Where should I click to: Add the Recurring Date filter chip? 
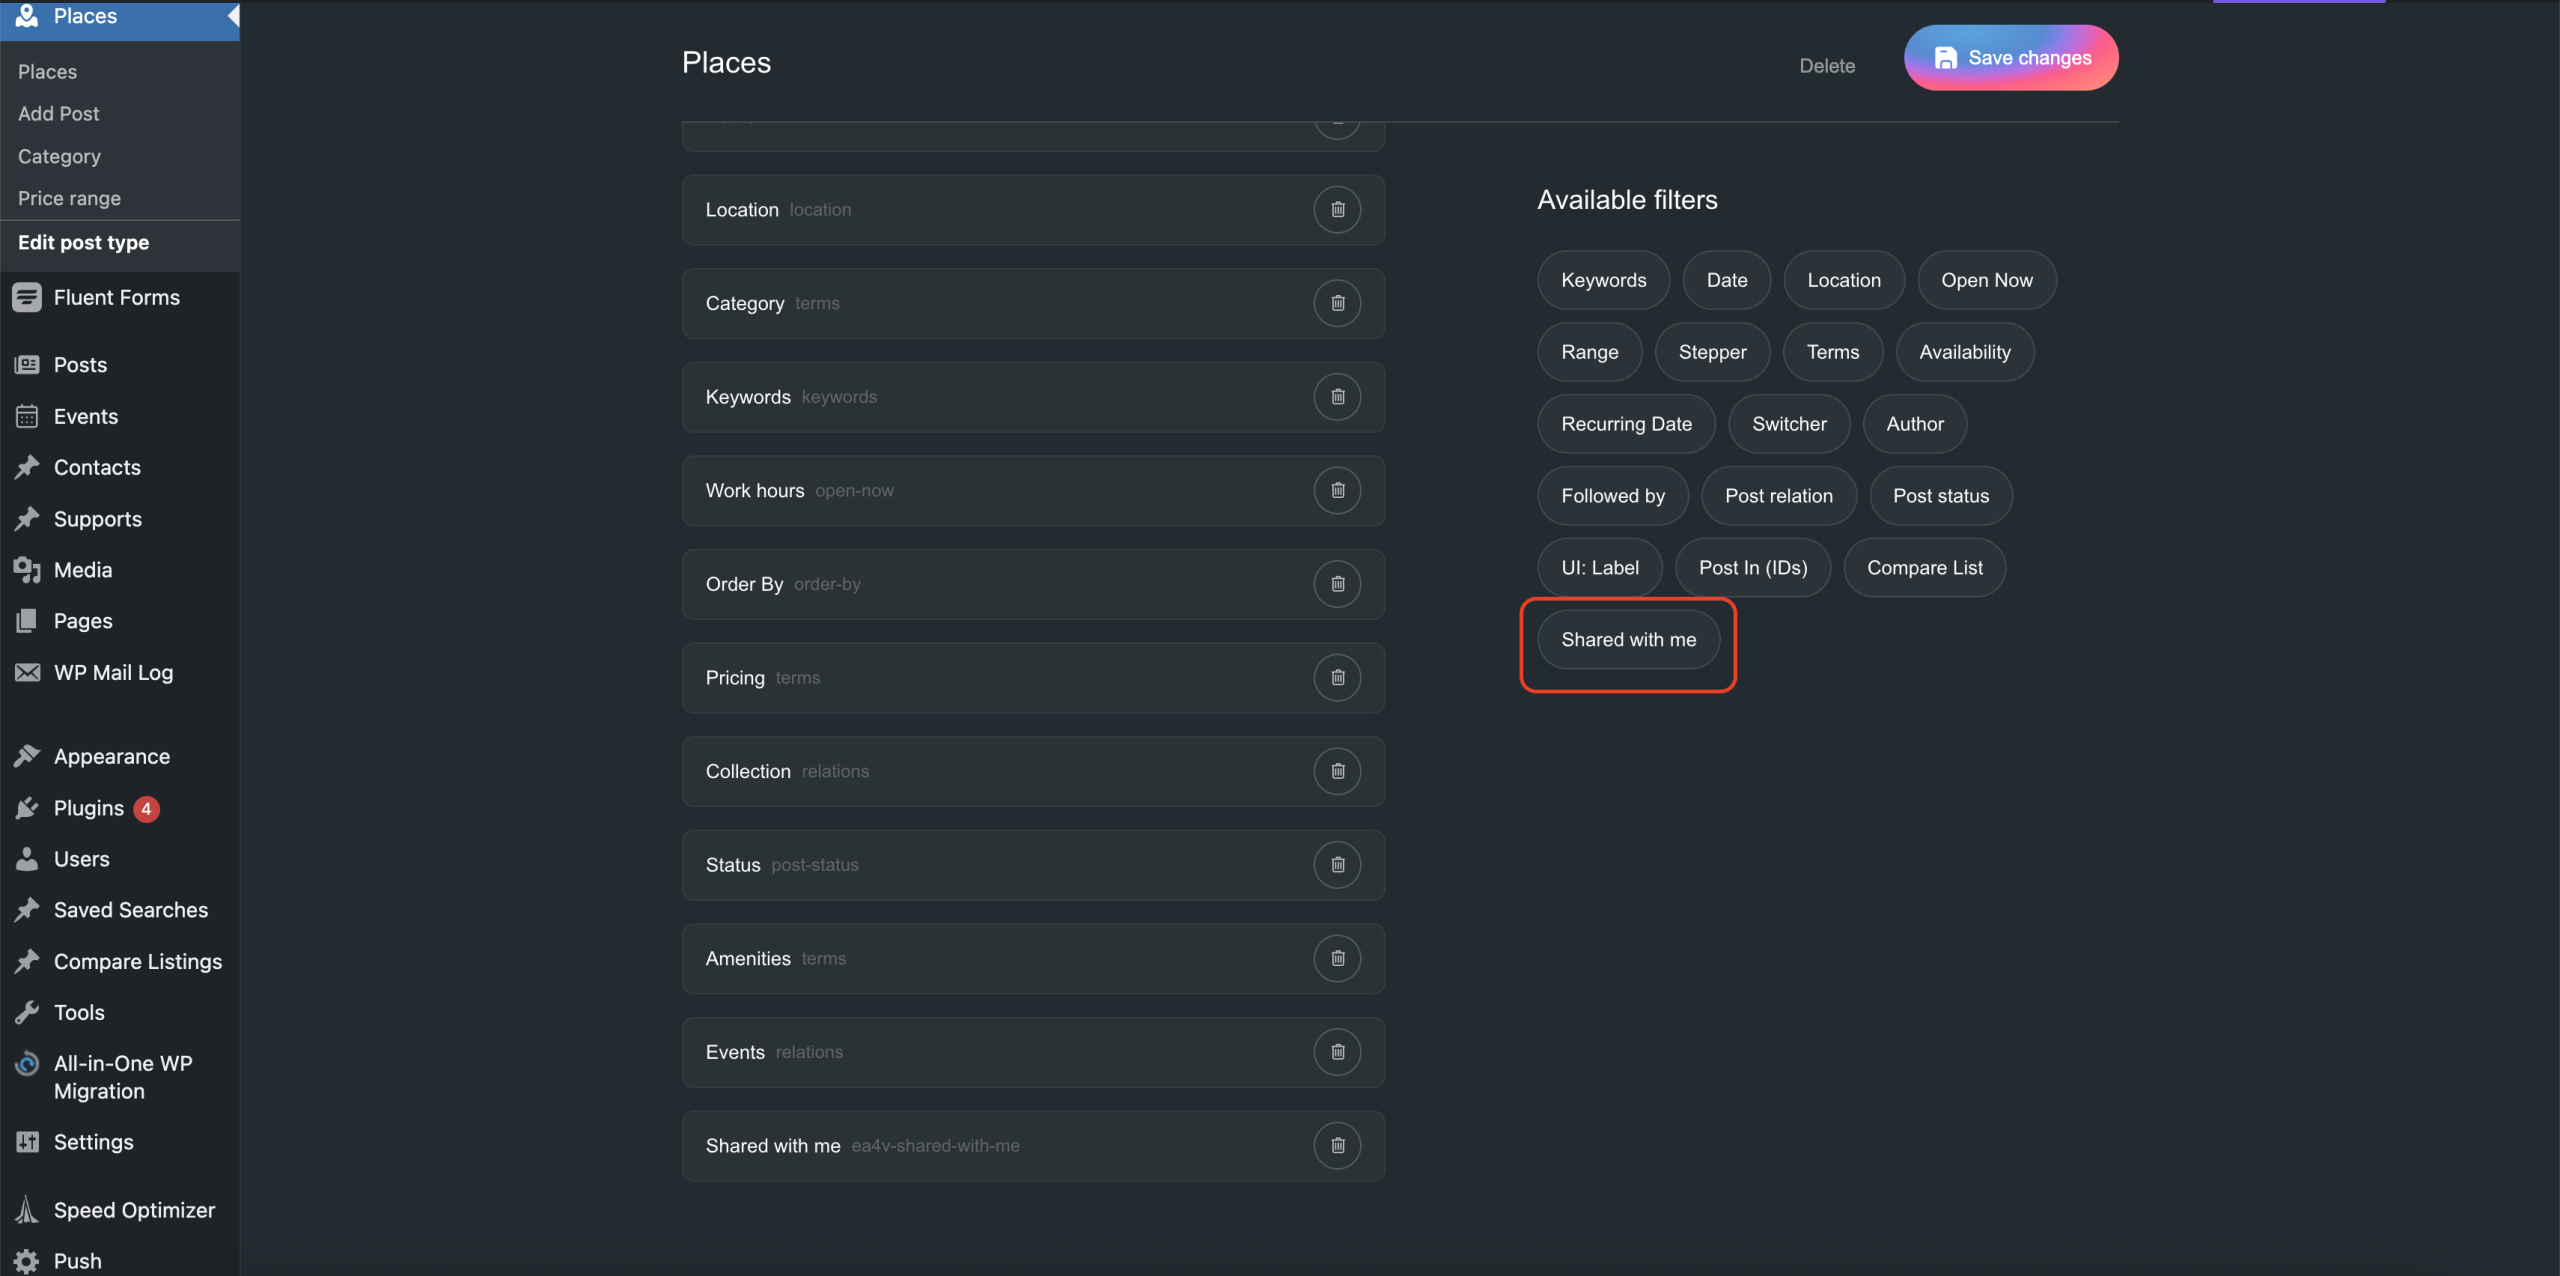[1626, 424]
